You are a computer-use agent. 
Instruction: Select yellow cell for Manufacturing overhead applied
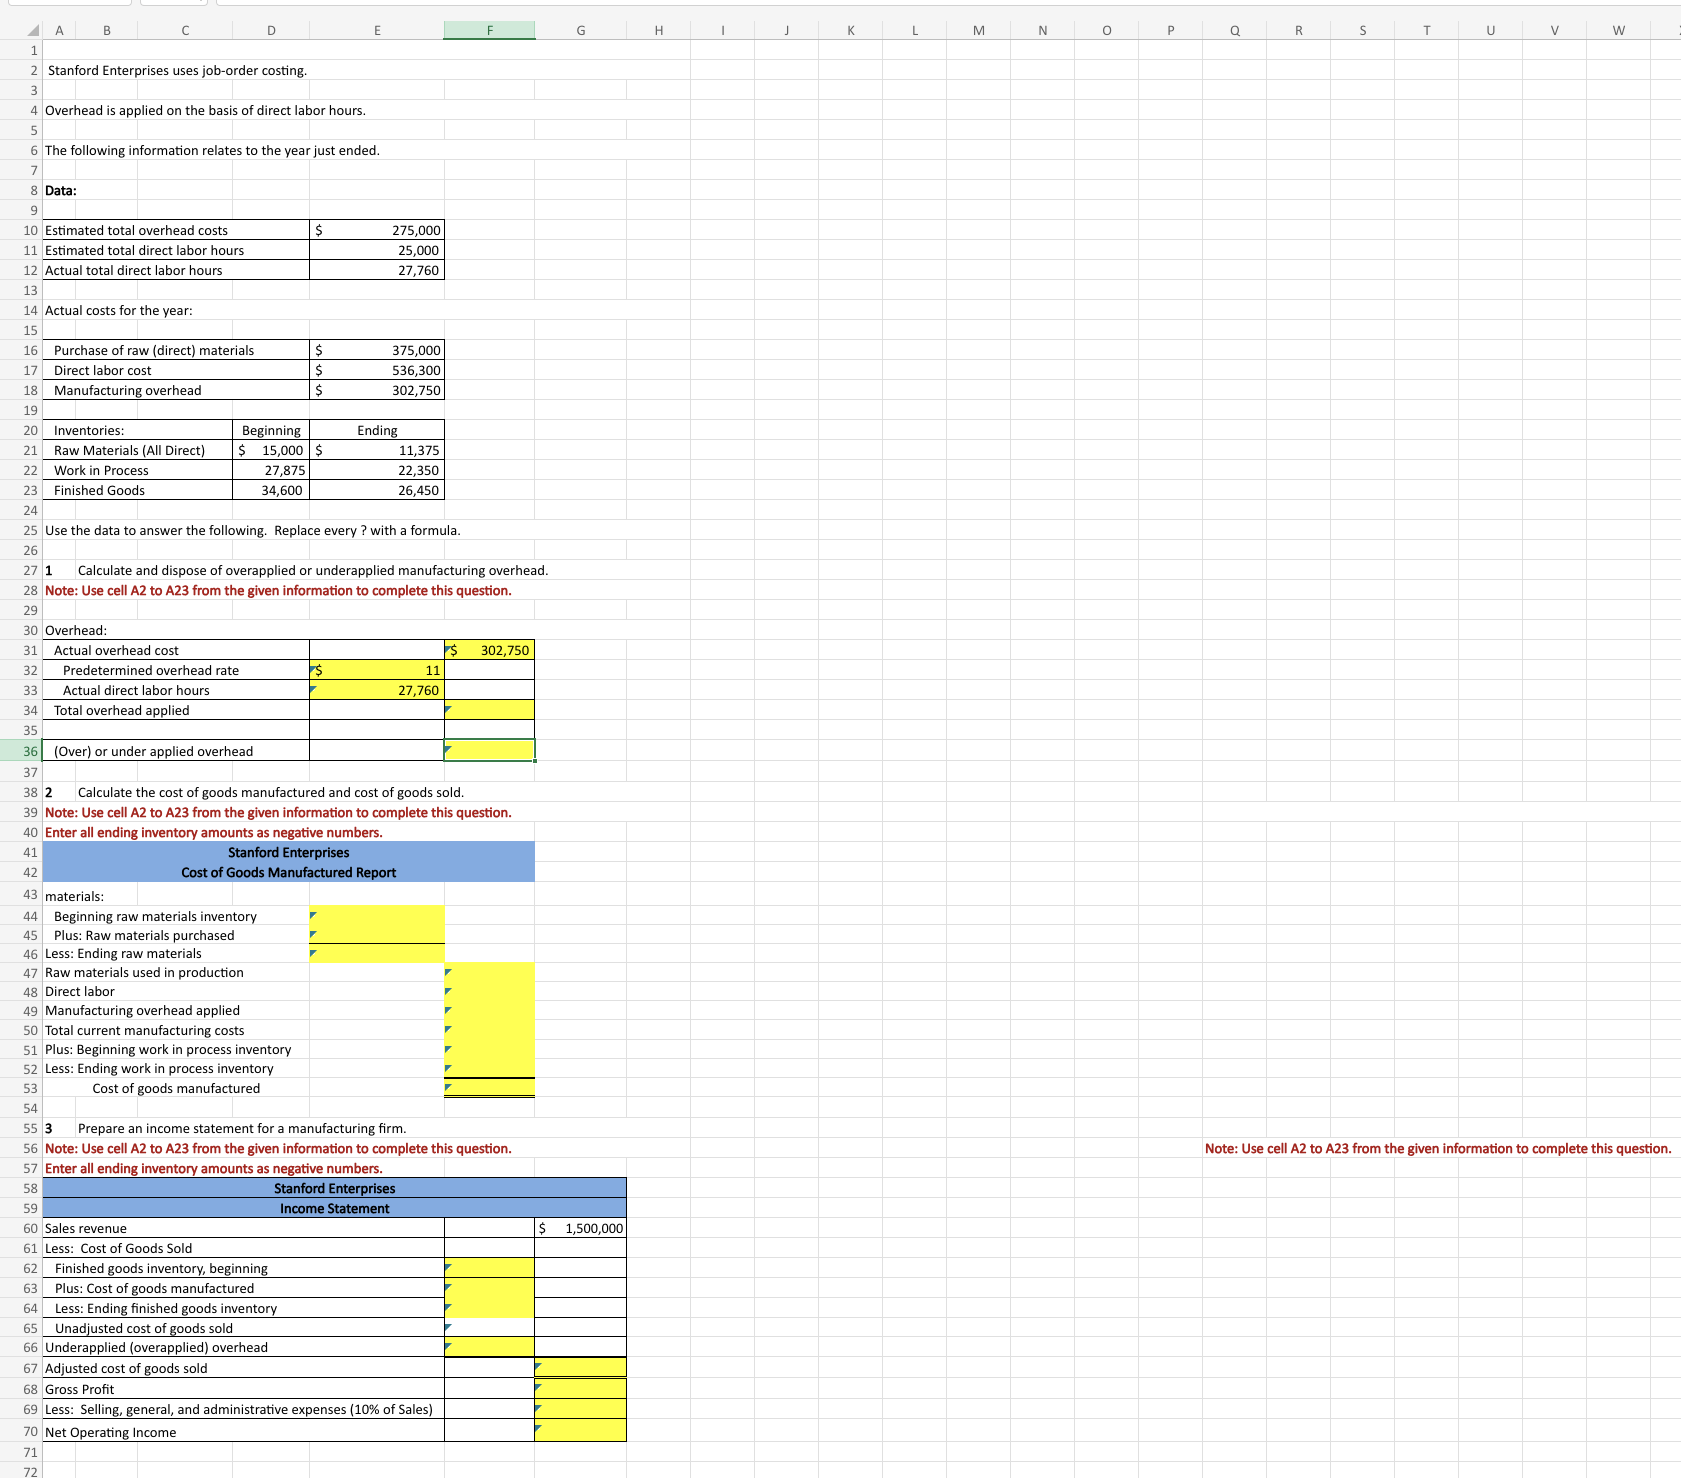coord(490,1010)
